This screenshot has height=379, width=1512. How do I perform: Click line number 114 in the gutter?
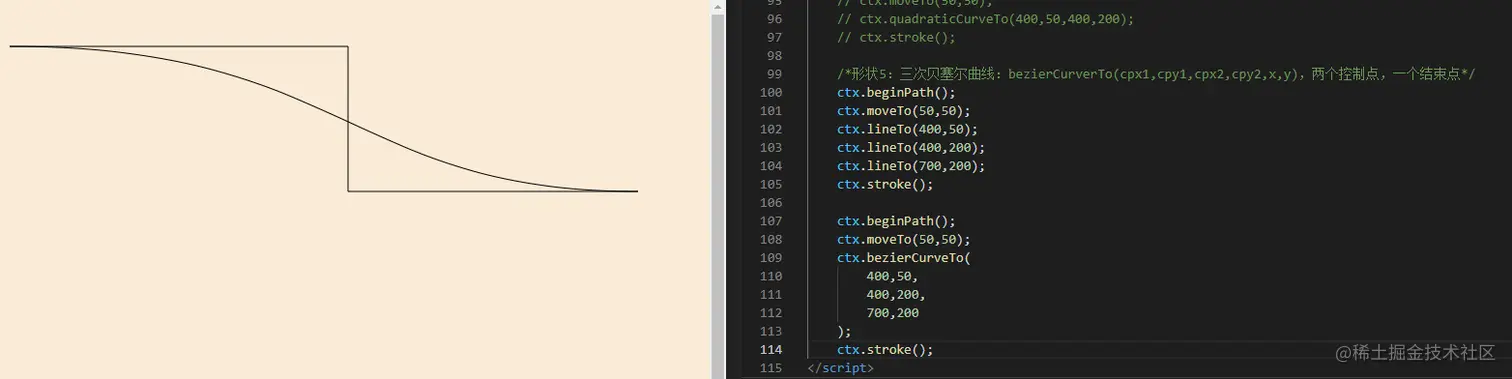(x=771, y=349)
